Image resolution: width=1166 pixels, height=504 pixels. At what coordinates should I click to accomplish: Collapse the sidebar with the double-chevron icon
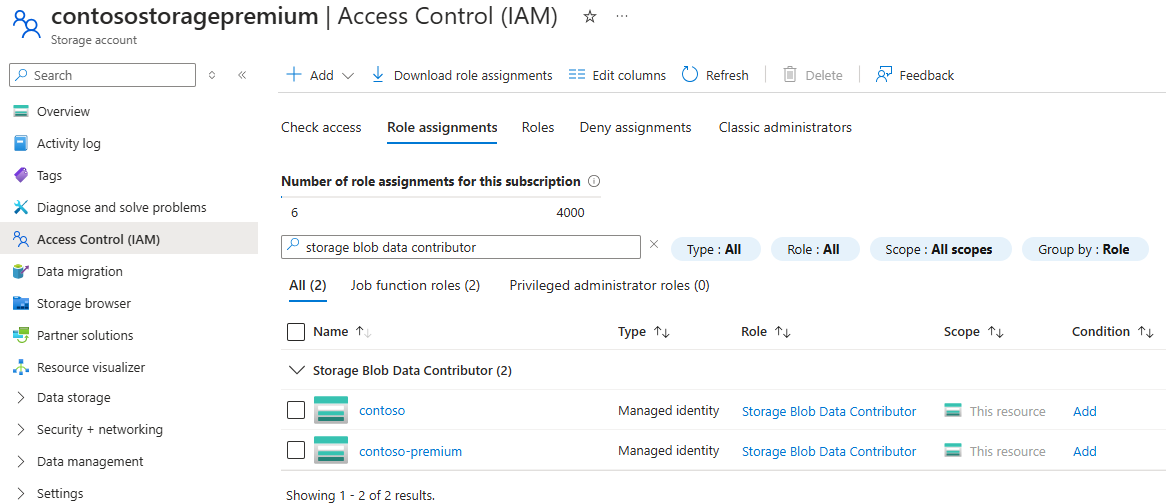(242, 75)
